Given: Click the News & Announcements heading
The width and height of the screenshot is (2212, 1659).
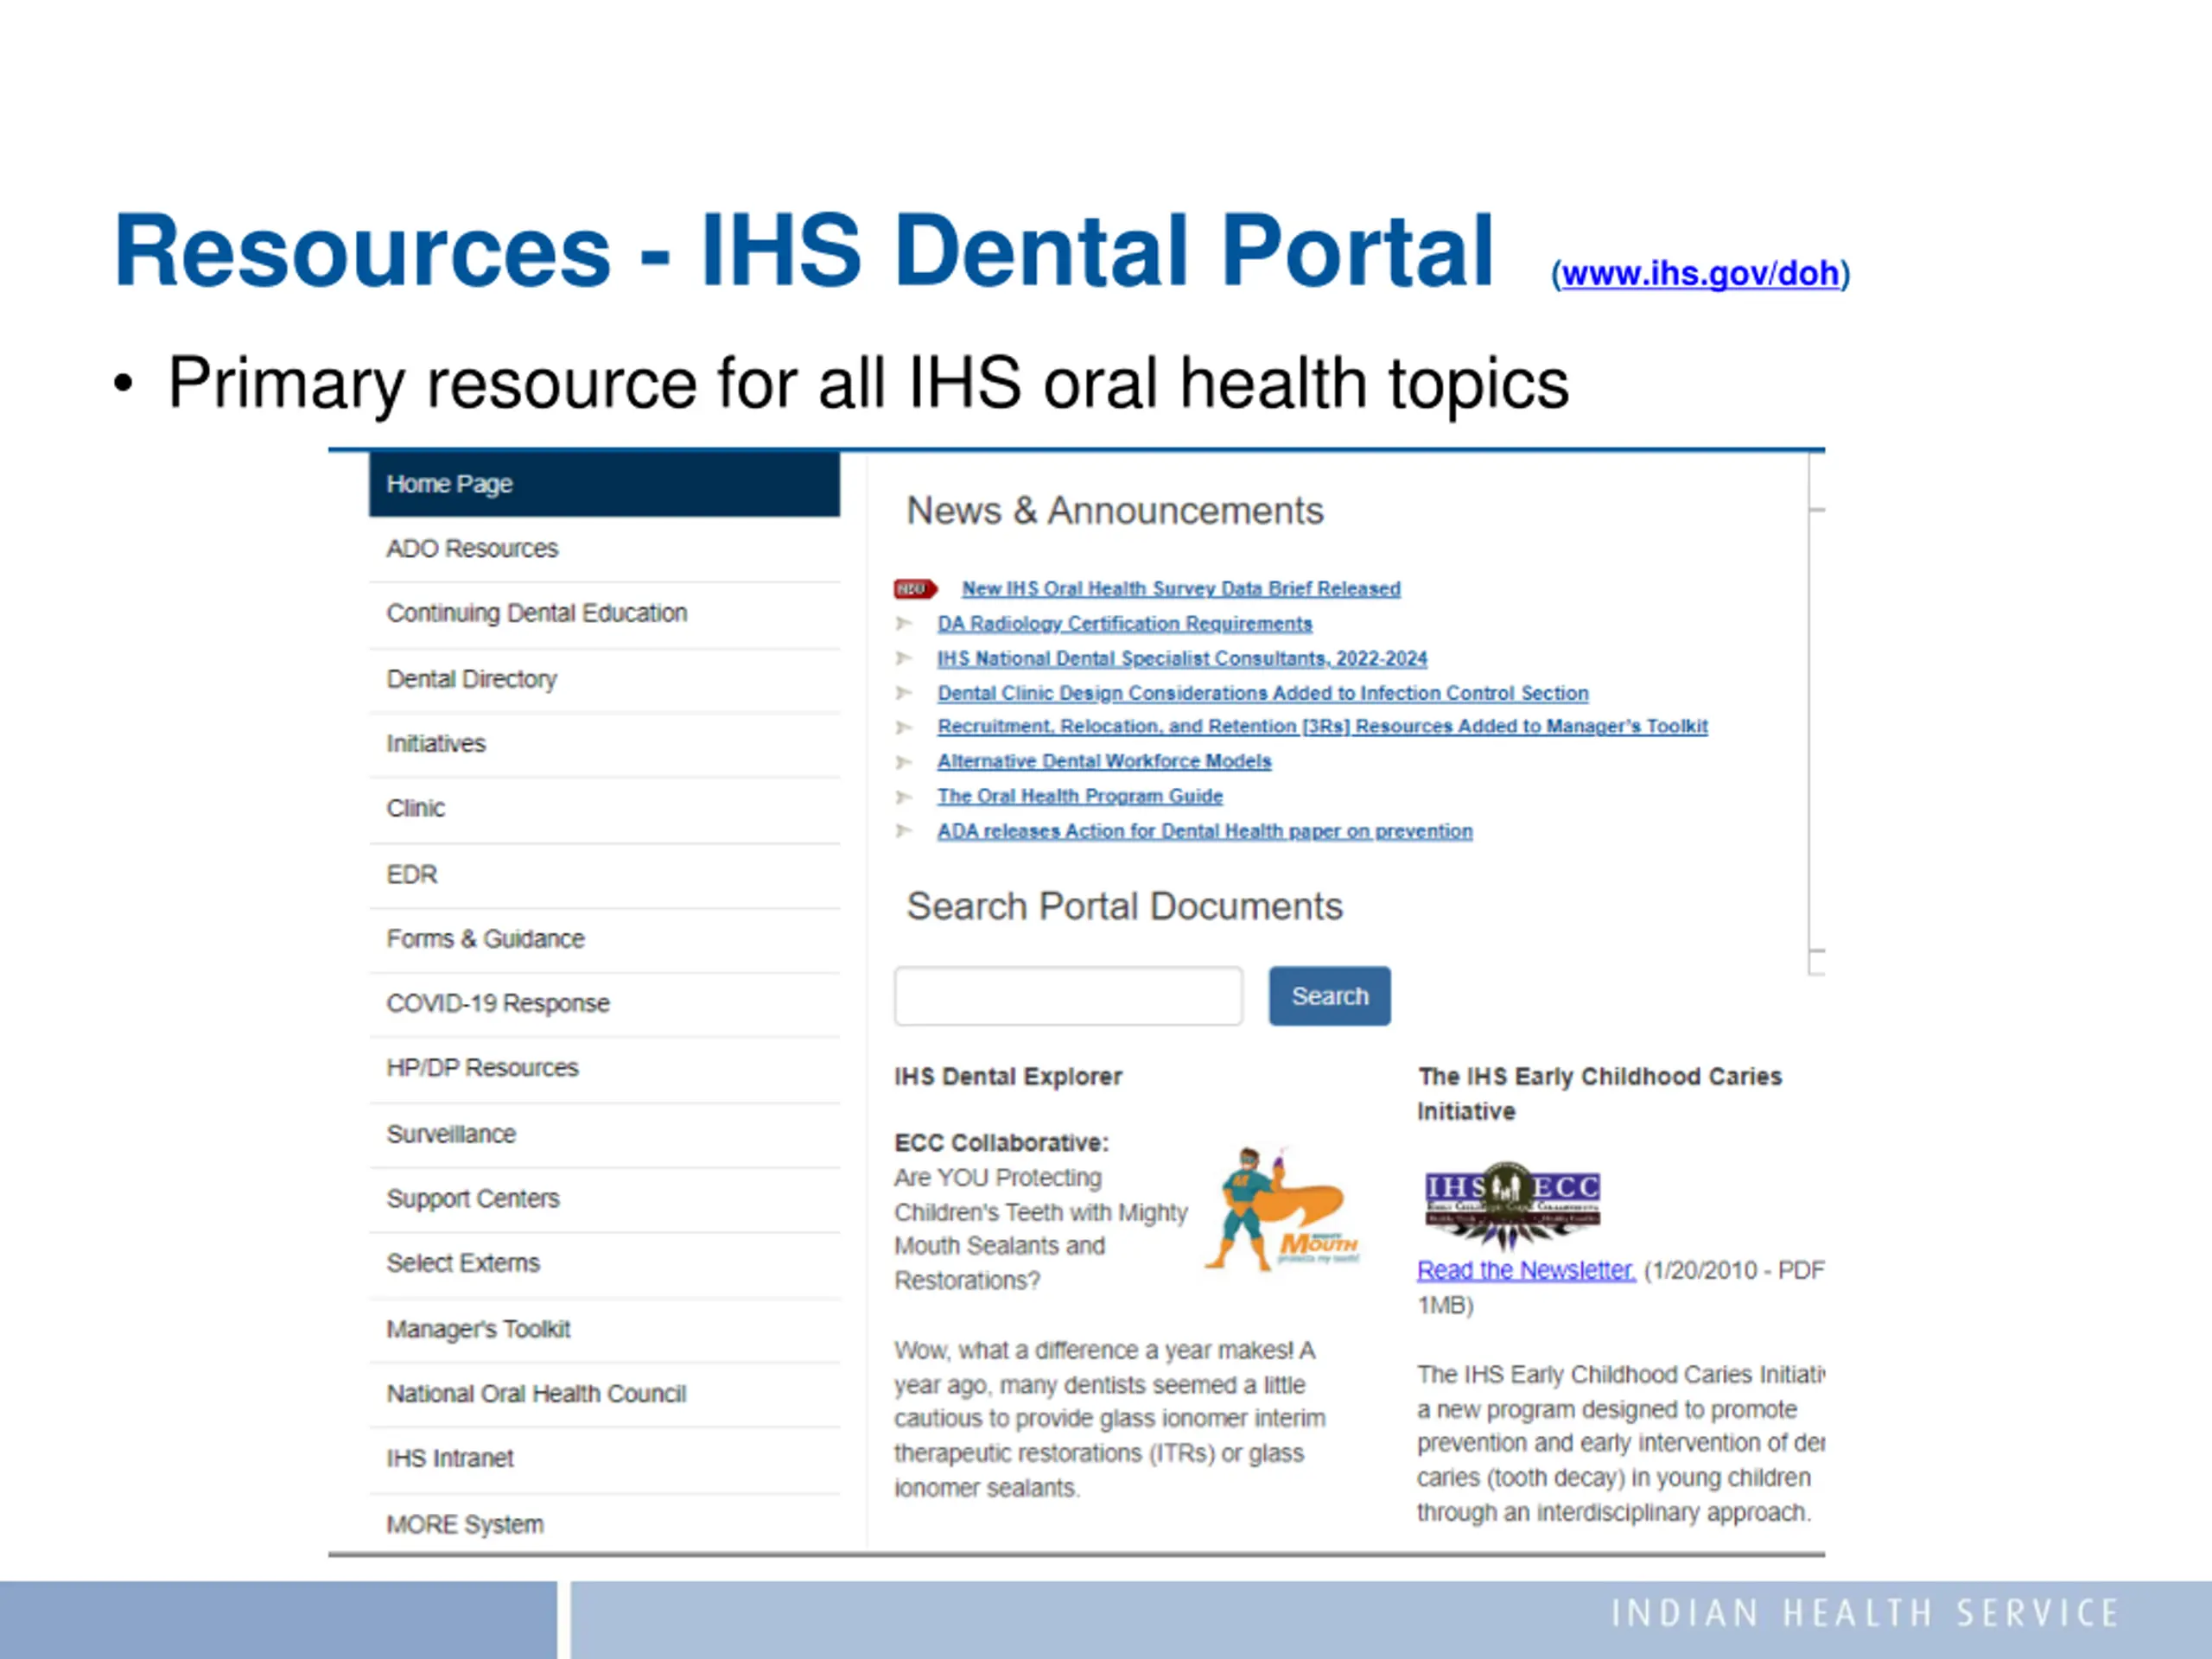Looking at the screenshot, I should (1115, 511).
